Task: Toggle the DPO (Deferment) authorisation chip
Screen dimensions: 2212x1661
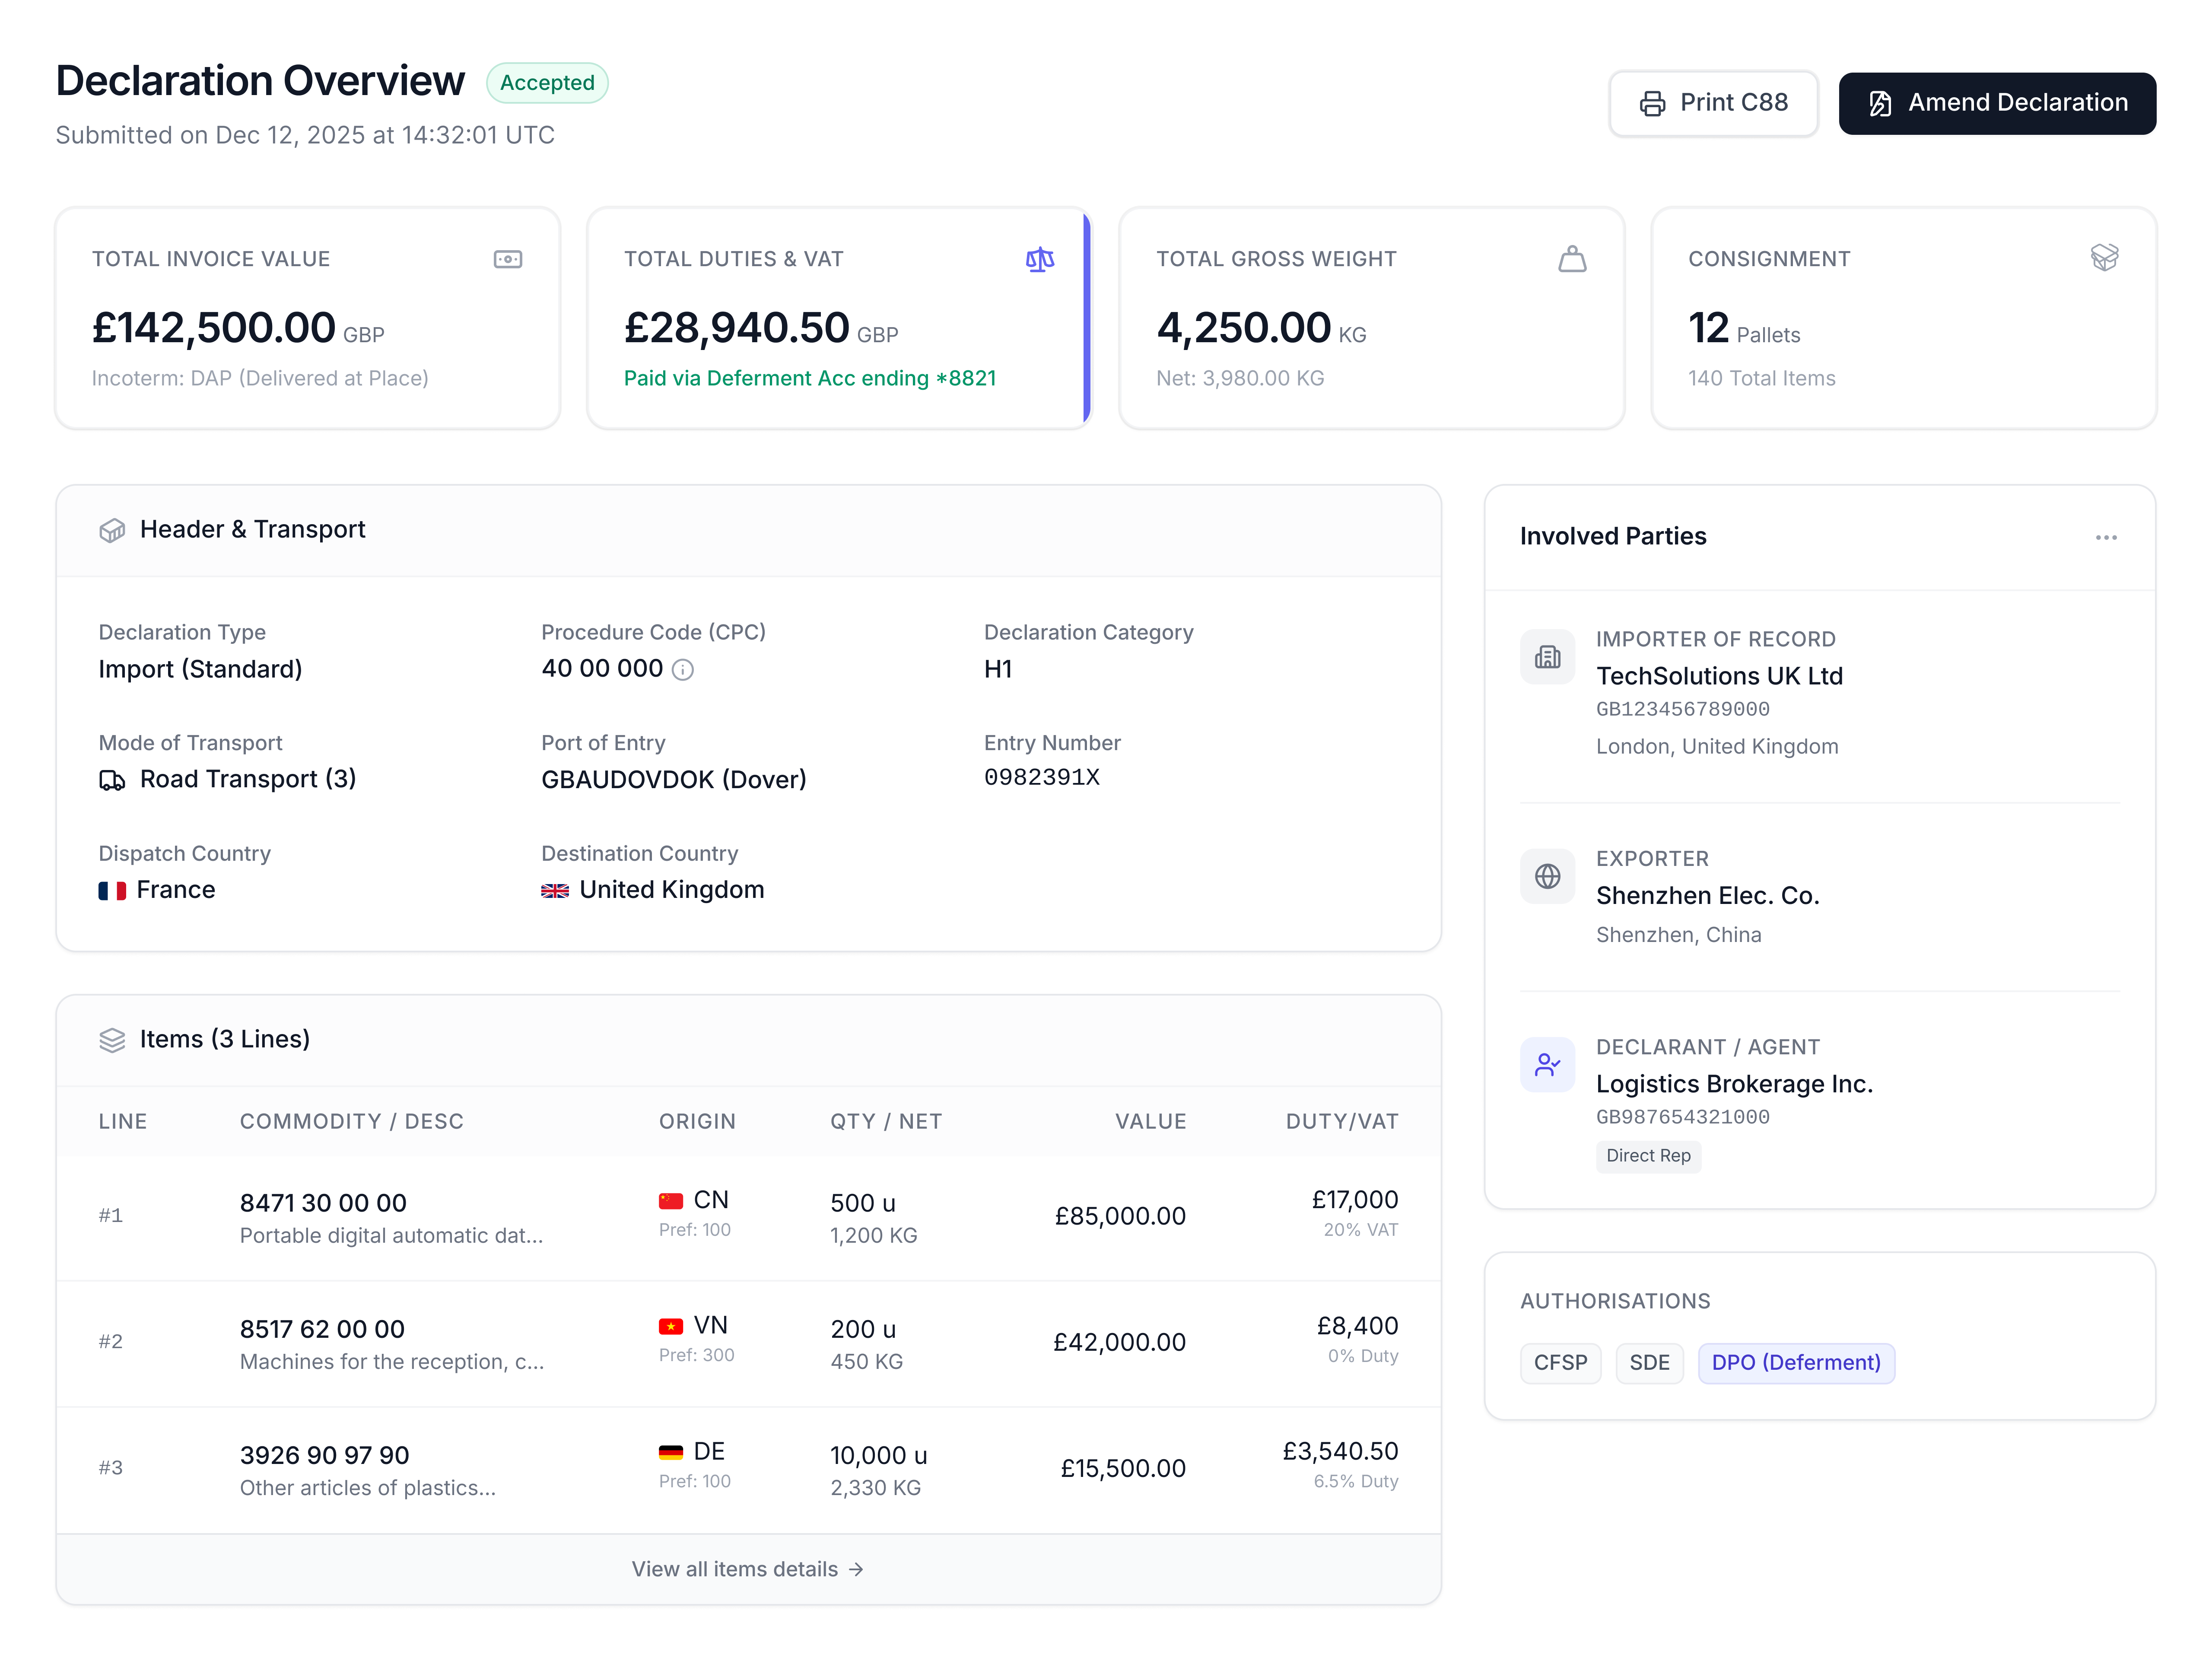Action: [1796, 1363]
